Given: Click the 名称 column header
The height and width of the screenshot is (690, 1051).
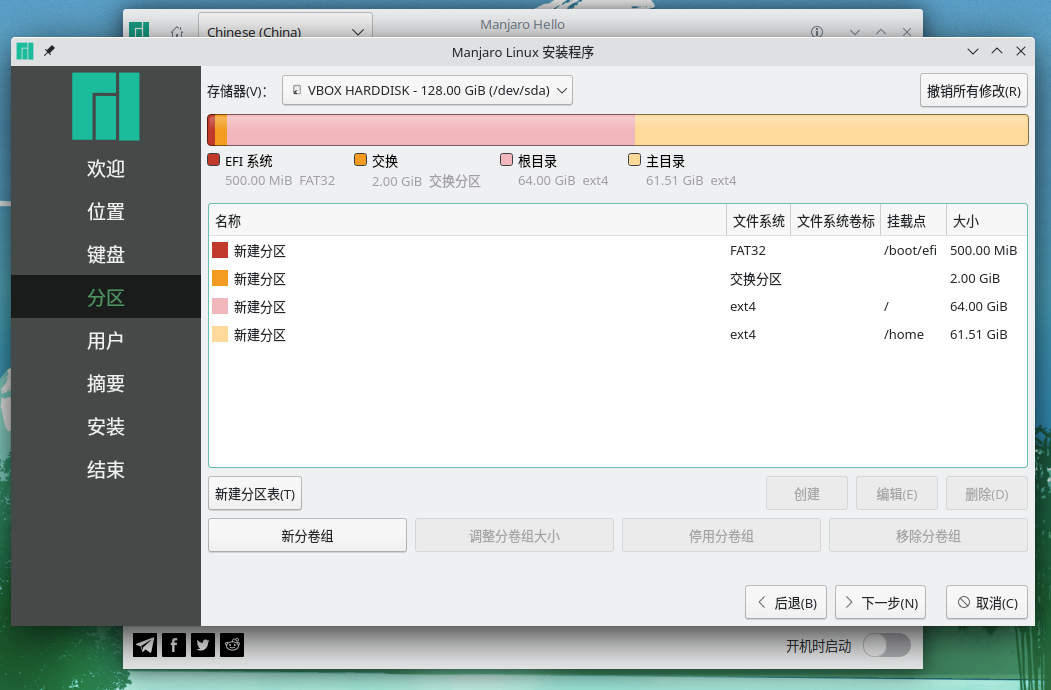Looking at the screenshot, I should (x=468, y=221).
